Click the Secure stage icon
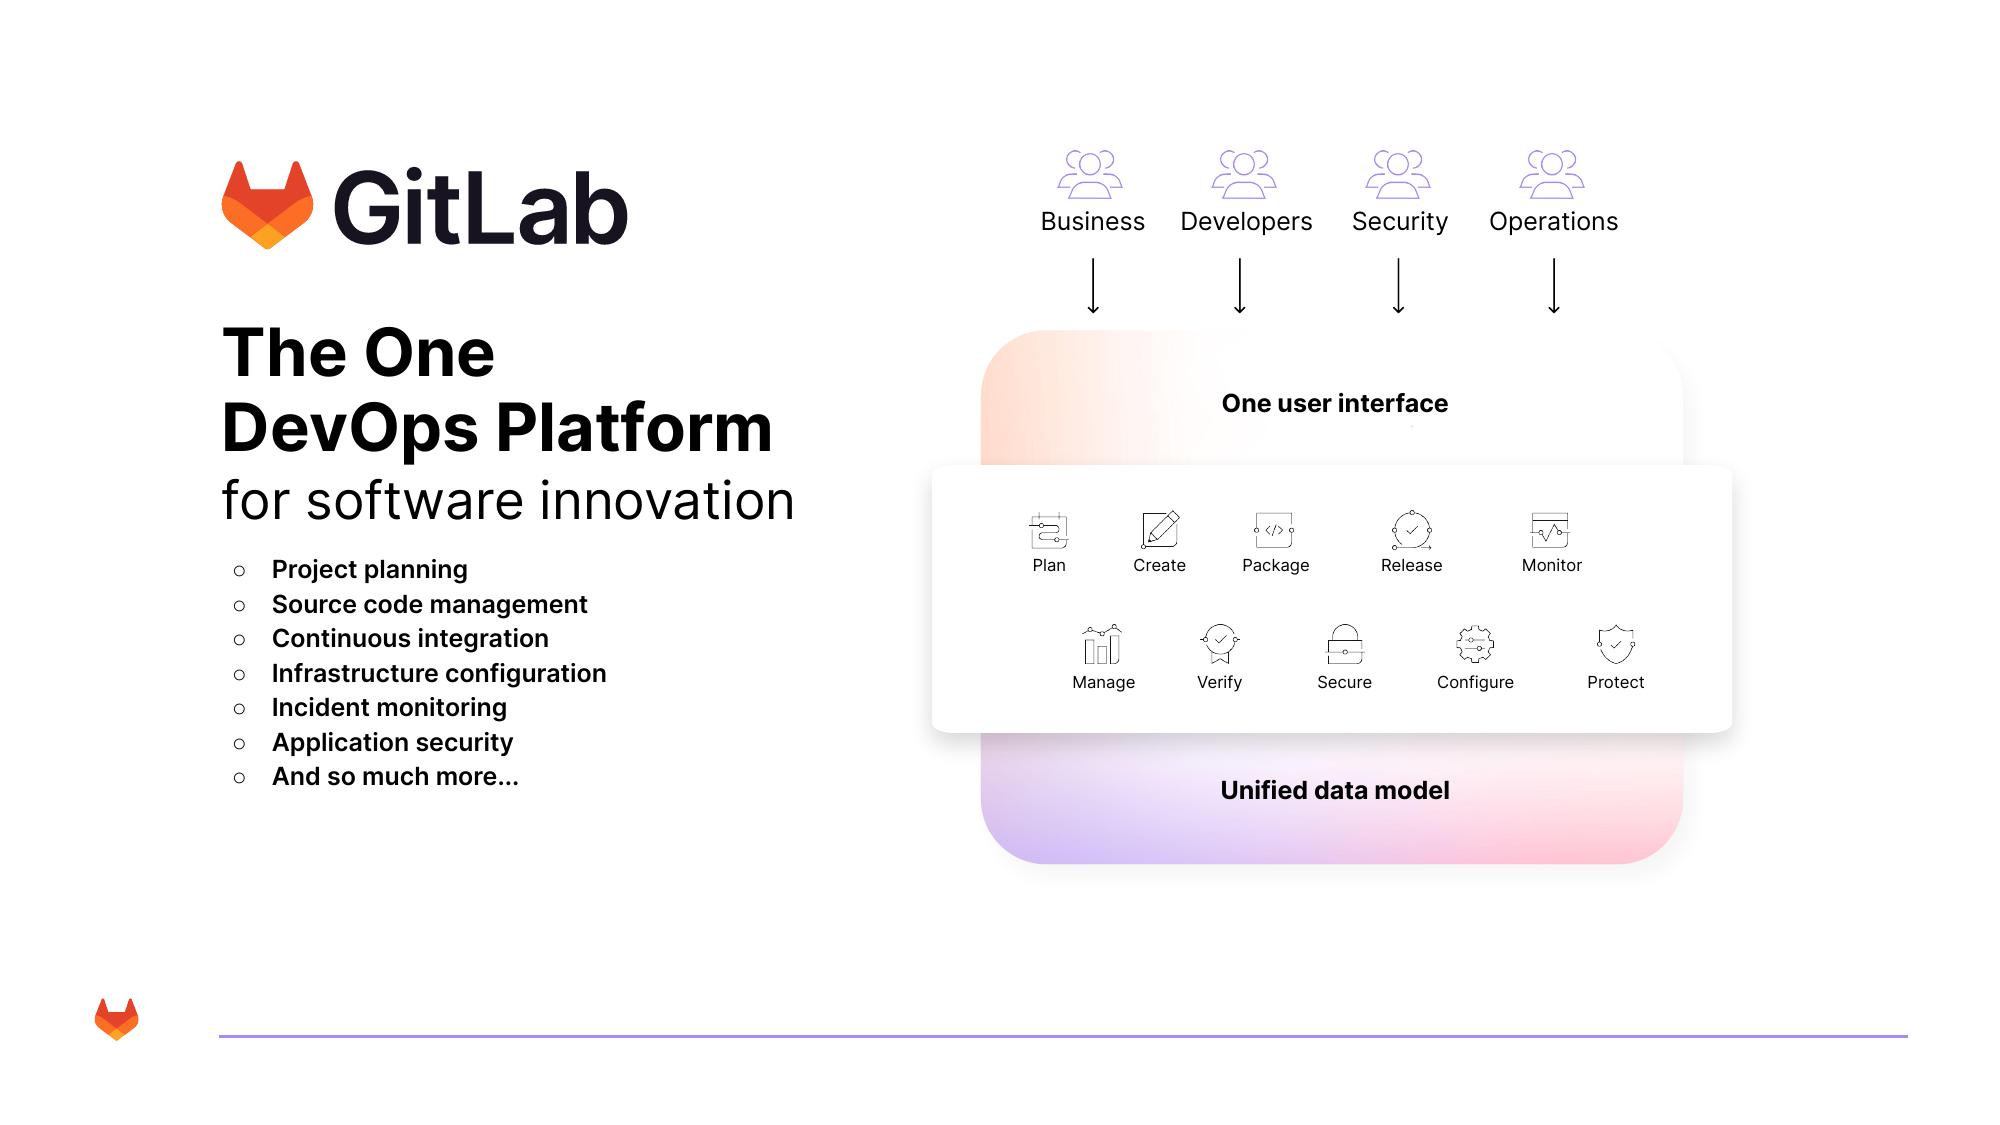2000x1125 pixels. 1342,646
